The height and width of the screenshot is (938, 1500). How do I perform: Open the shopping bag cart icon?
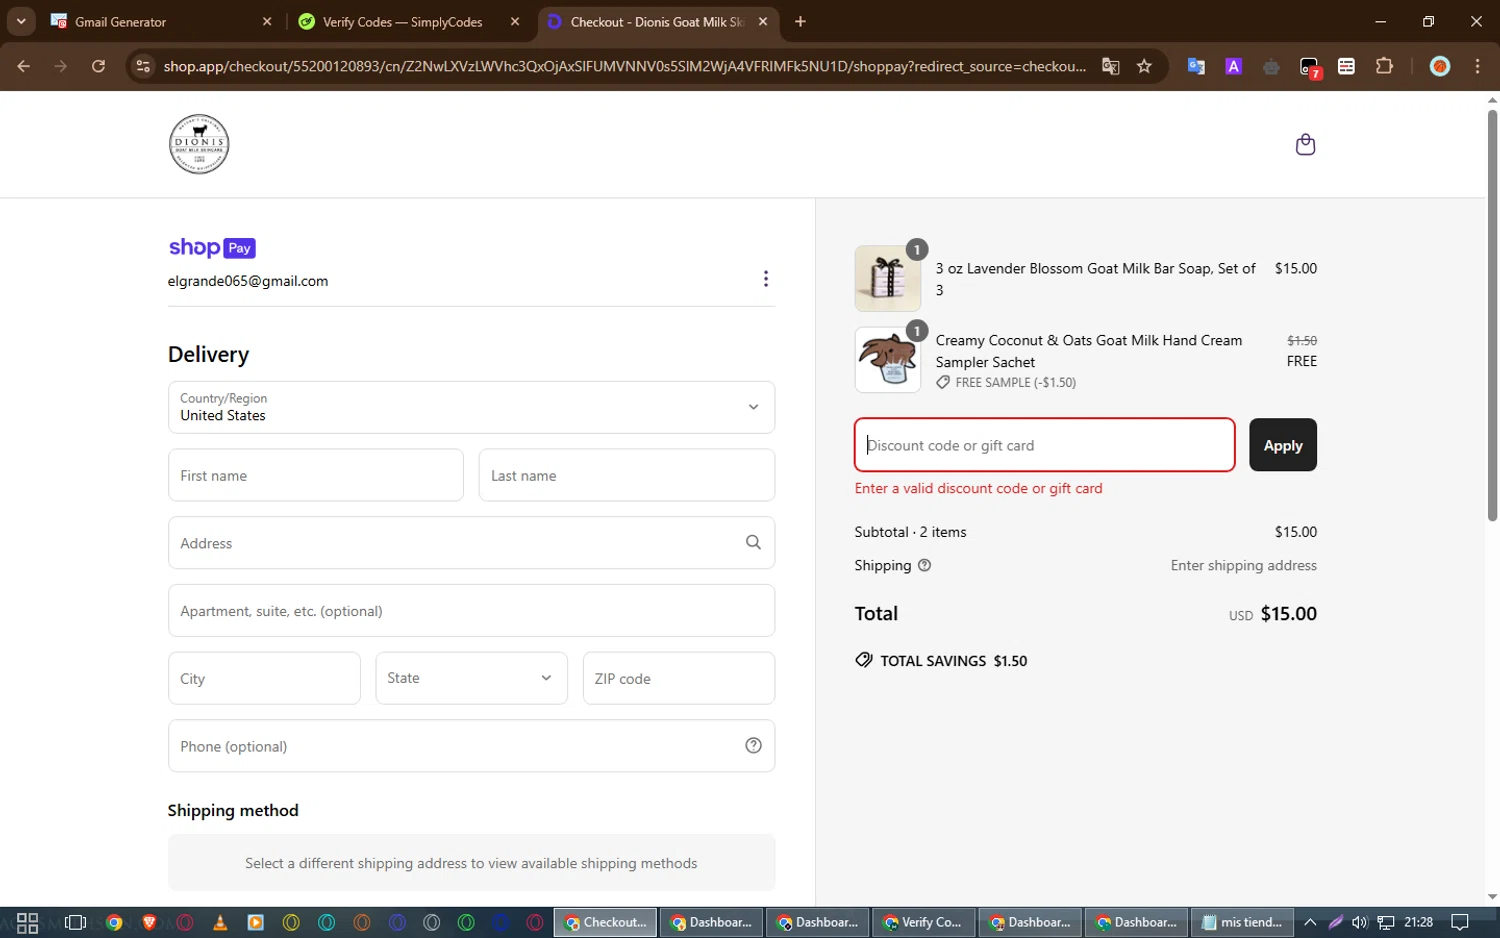click(x=1305, y=145)
